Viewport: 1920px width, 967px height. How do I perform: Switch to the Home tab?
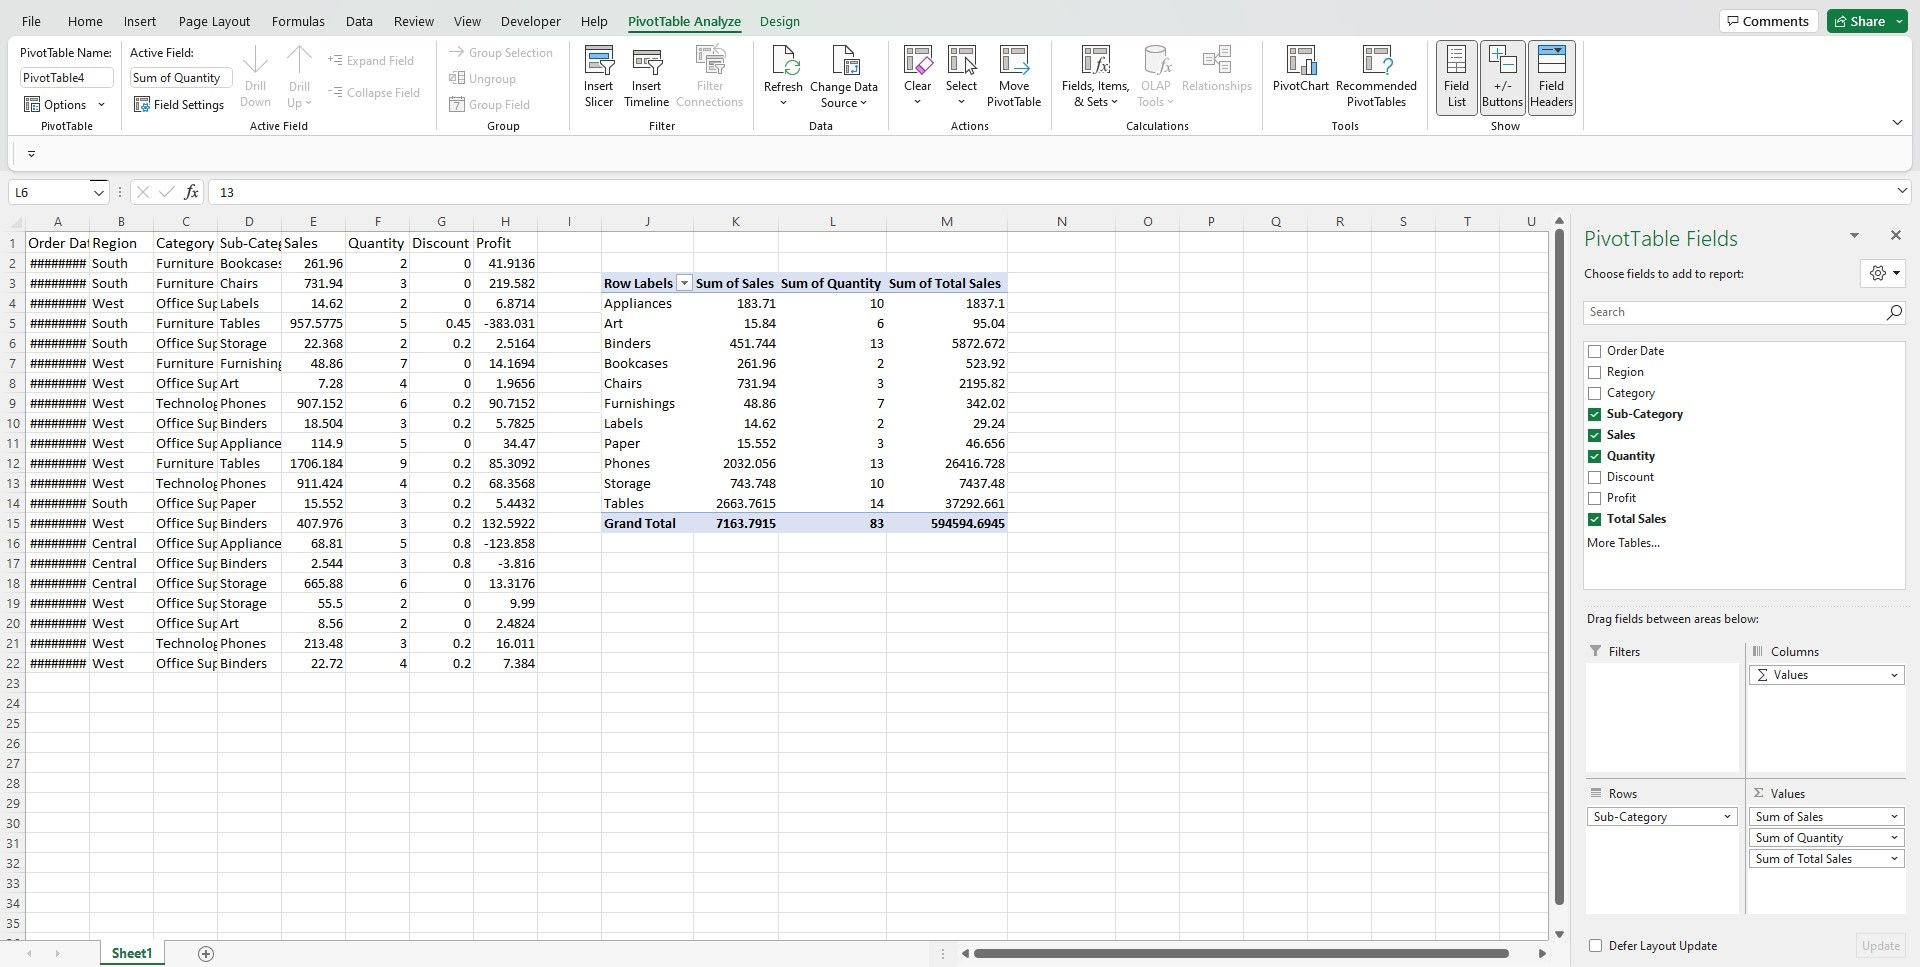click(85, 21)
